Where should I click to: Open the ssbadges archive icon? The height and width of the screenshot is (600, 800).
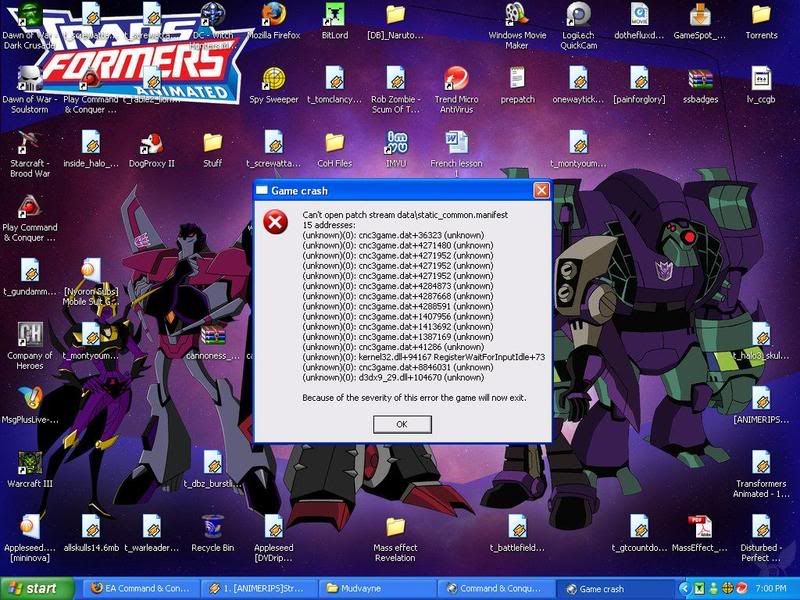[700, 79]
